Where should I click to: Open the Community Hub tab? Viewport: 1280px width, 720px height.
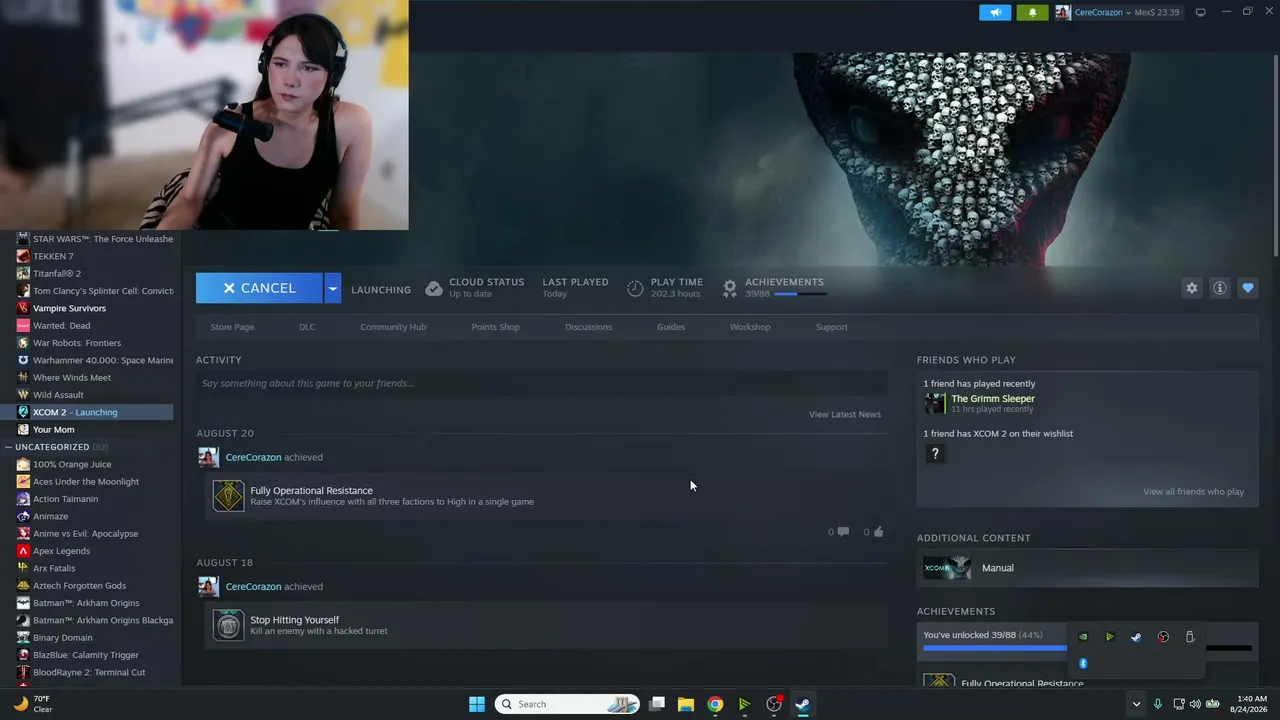pyautogui.click(x=393, y=327)
